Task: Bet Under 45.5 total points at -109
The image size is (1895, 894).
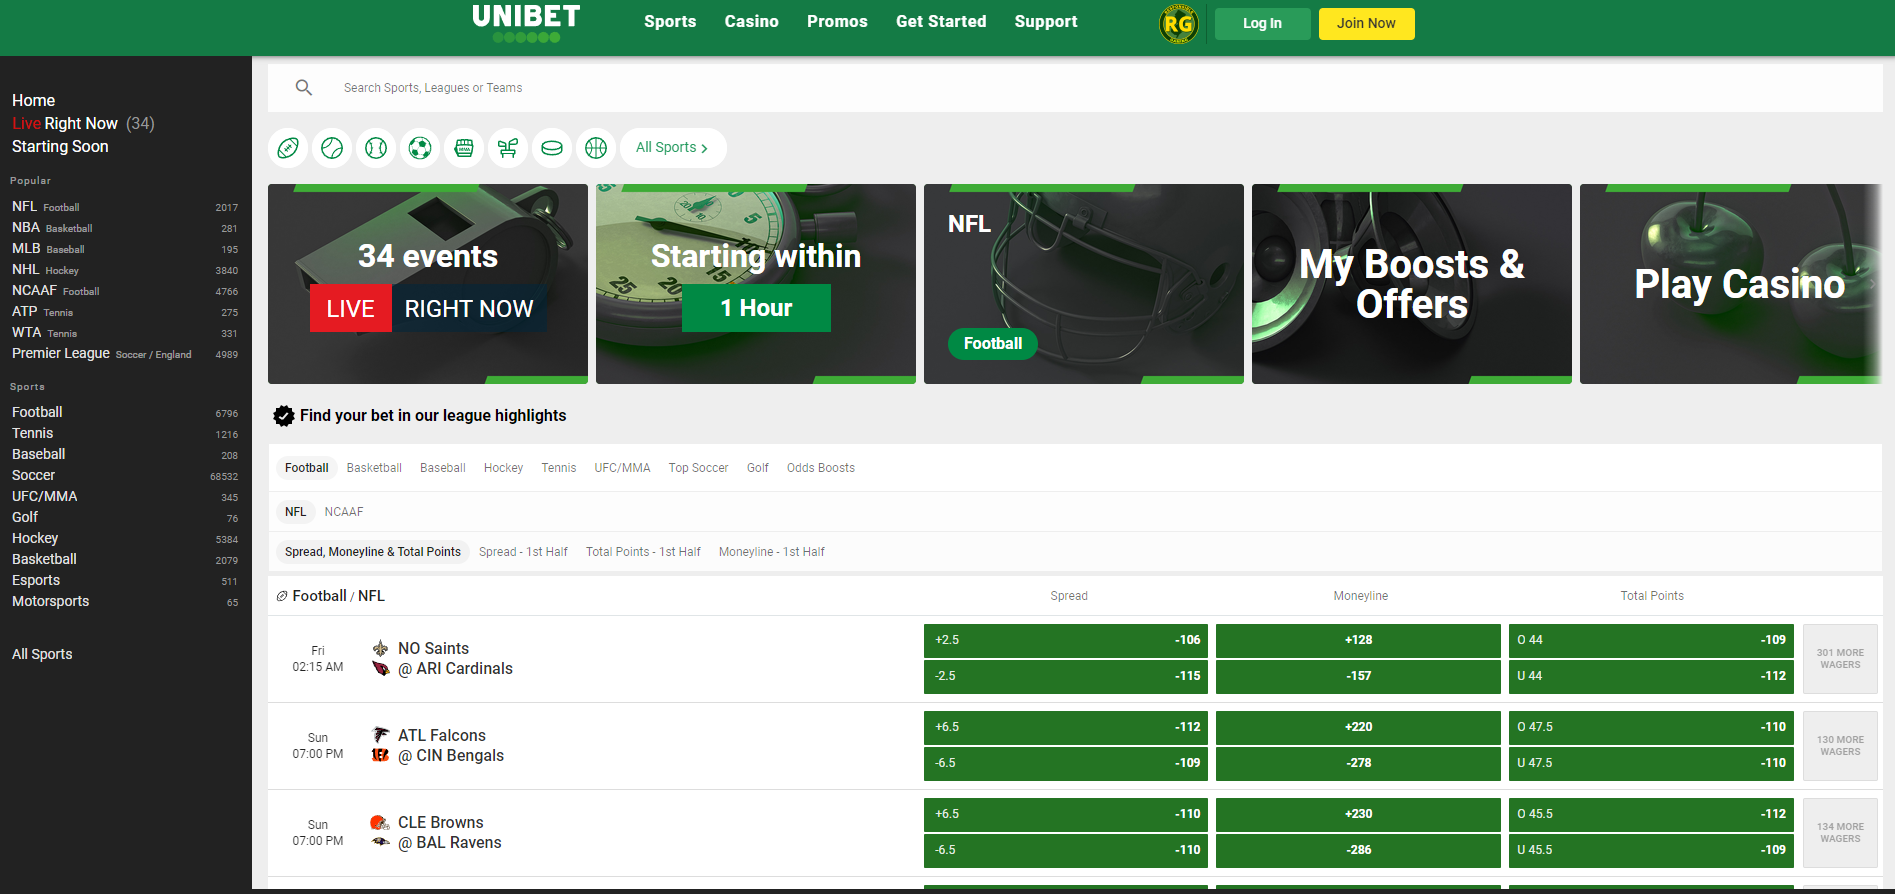Action: click(1651, 850)
